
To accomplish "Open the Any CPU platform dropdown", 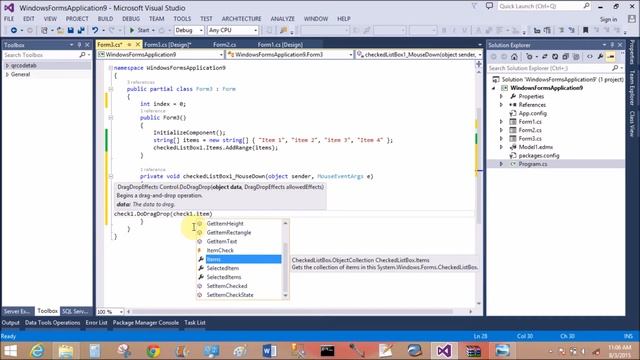I will 233,30.
